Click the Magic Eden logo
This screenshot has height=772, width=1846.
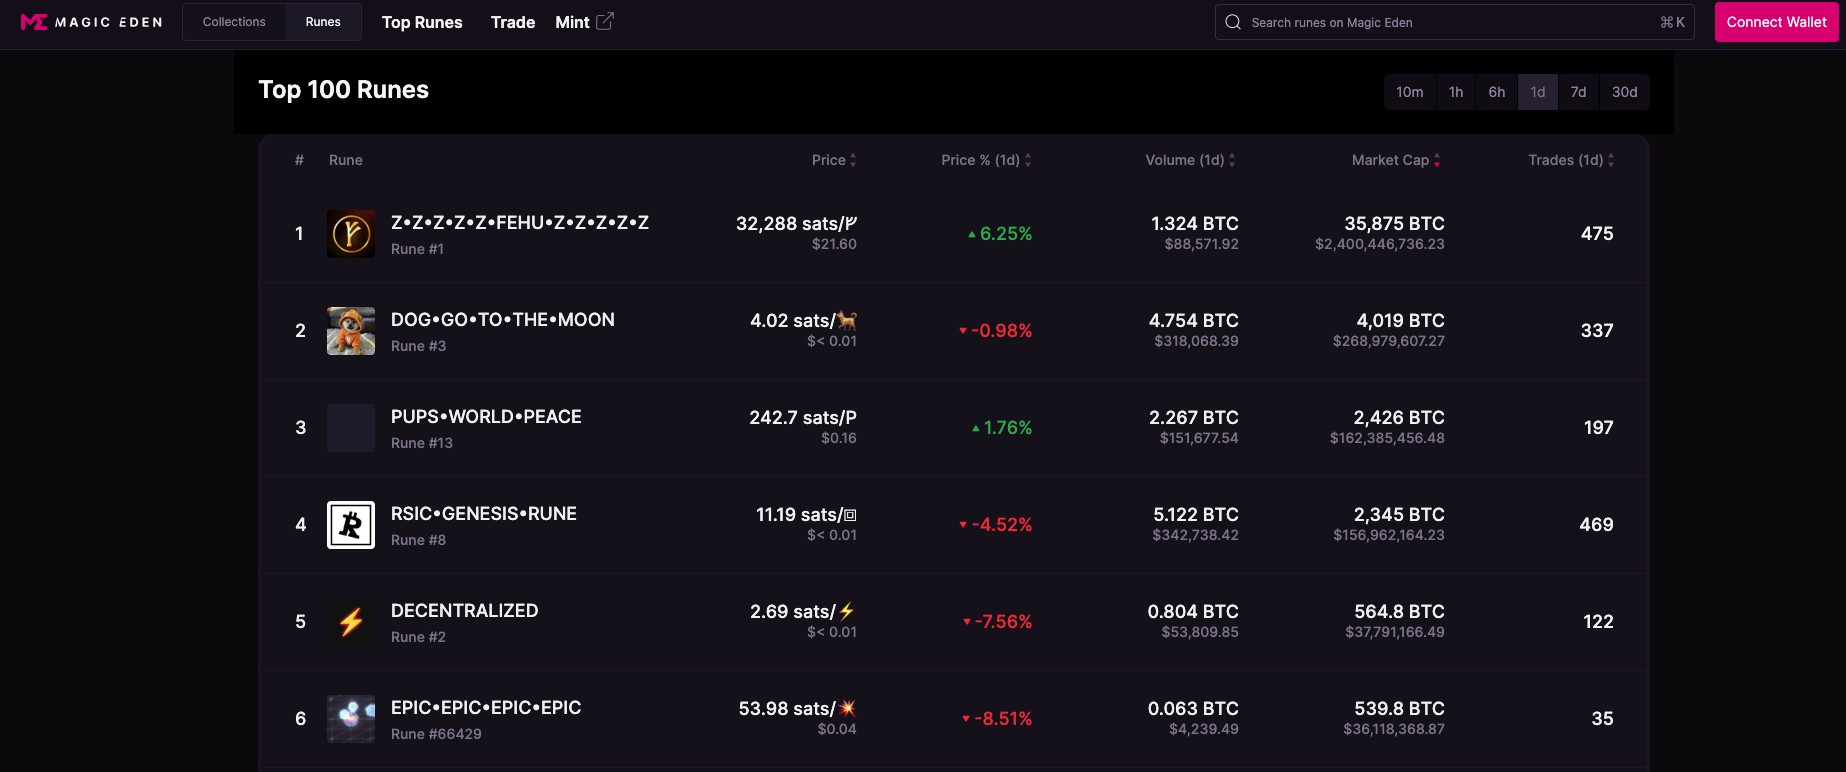click(x=91, y=22)
